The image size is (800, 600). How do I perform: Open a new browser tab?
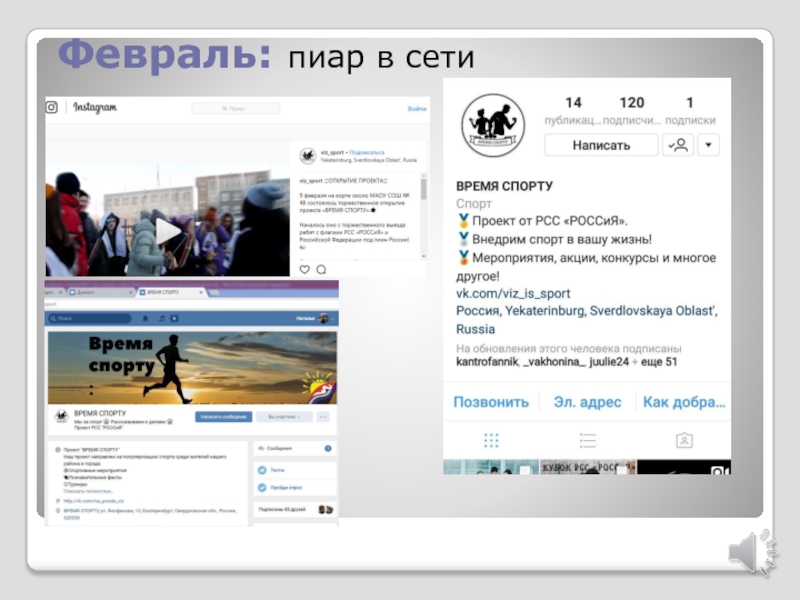point(214,293)
